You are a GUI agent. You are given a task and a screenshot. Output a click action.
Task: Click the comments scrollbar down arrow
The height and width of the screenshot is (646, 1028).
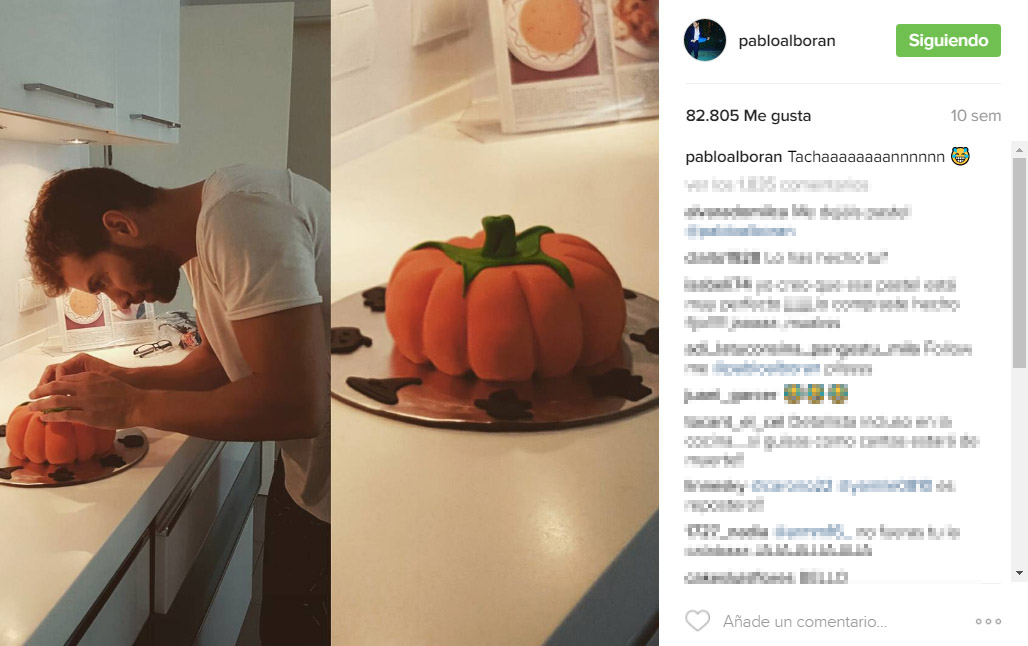click(x=1019, y=573)
